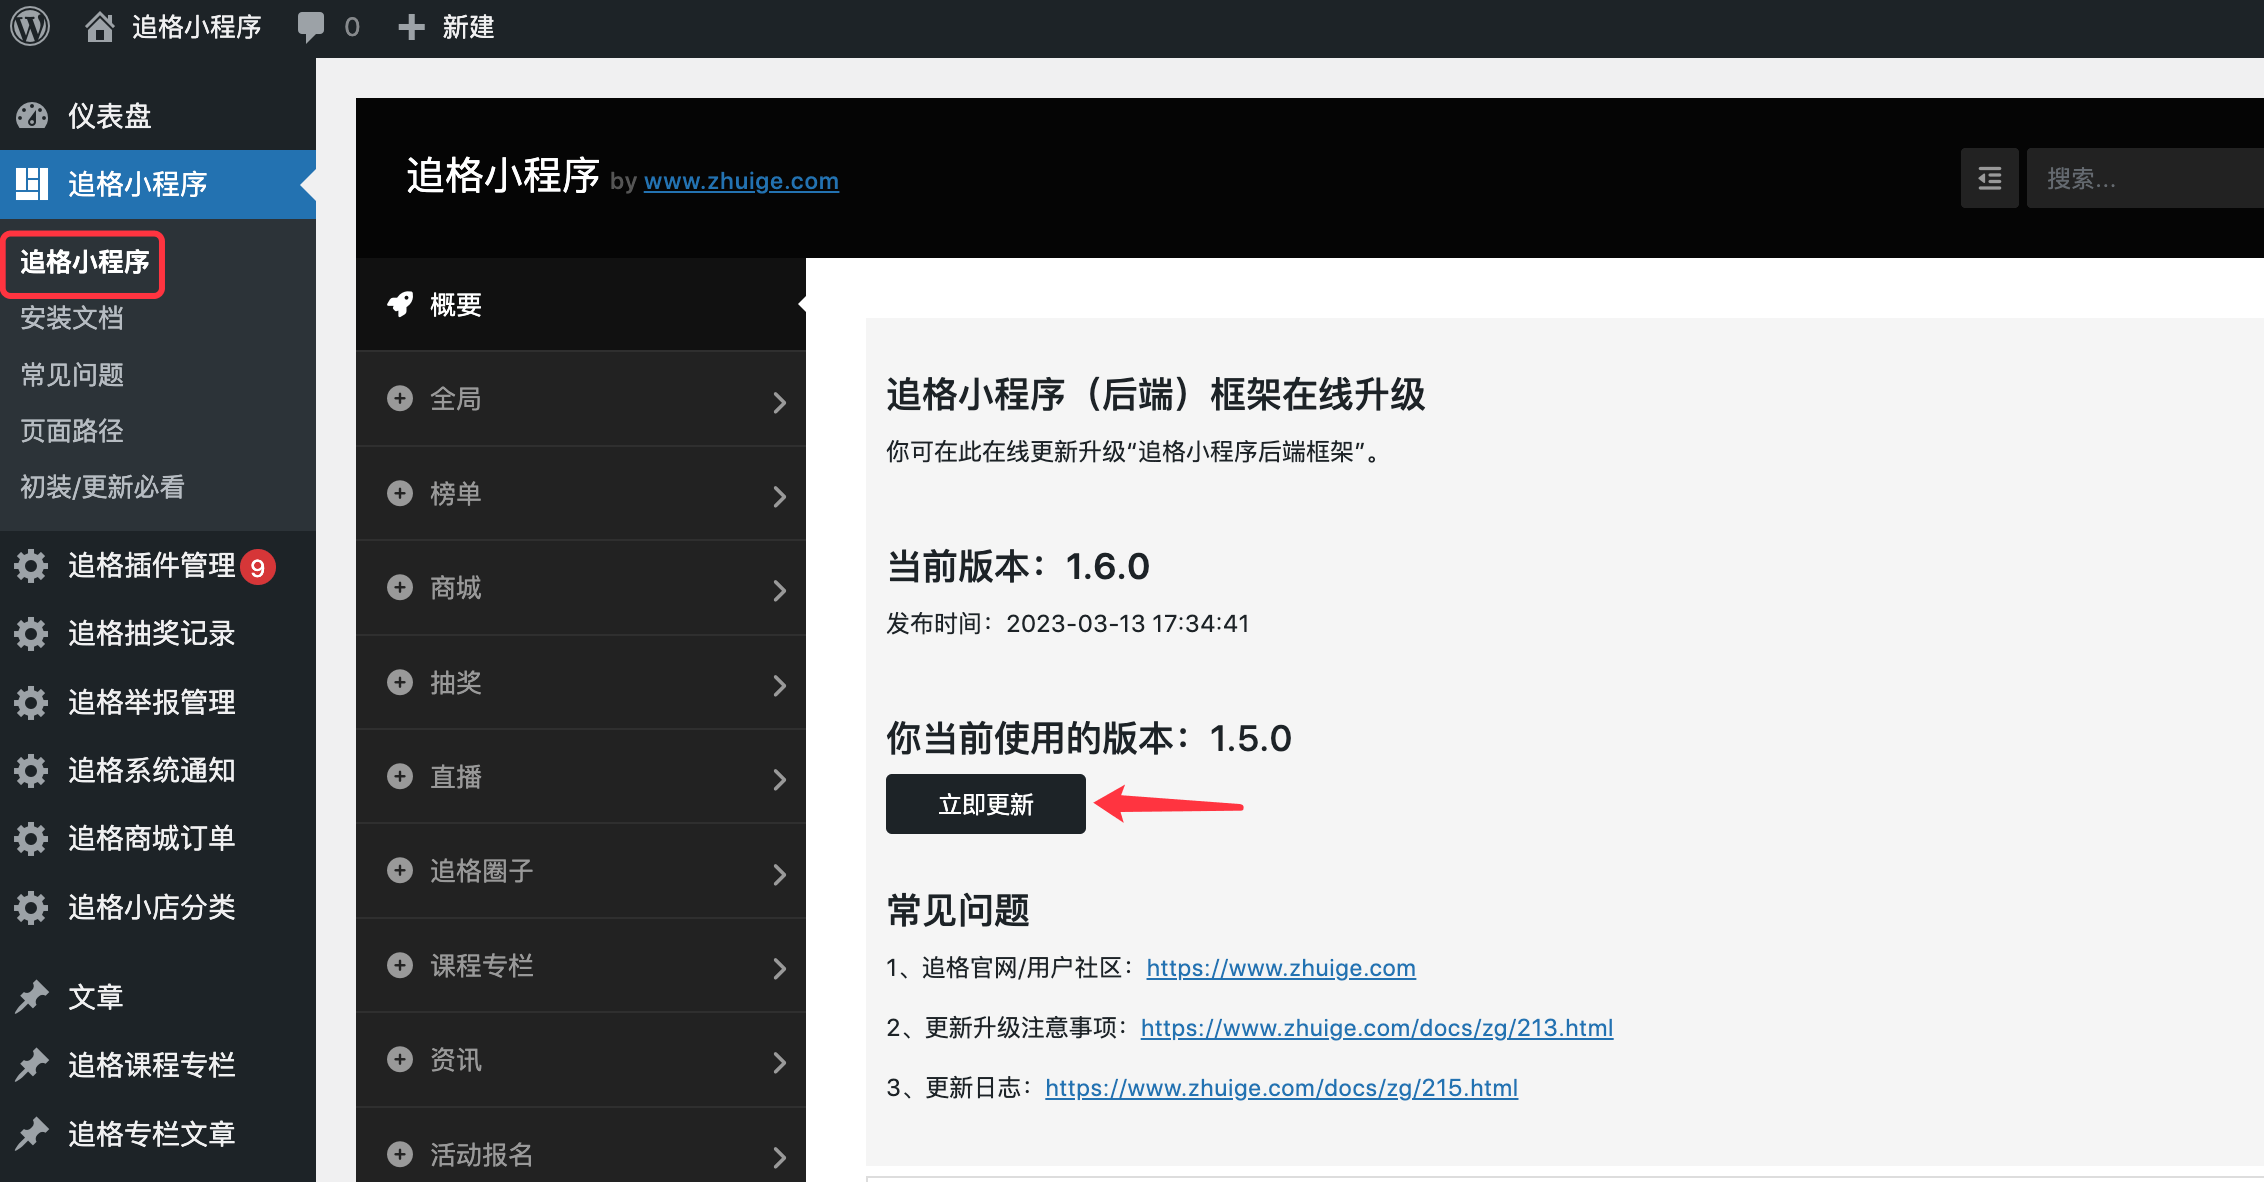Click the plus circle icon beside 资讯
The height and width of the screenshot is (1182, 2264).
pyautogui.click(x=400, y=1059)
